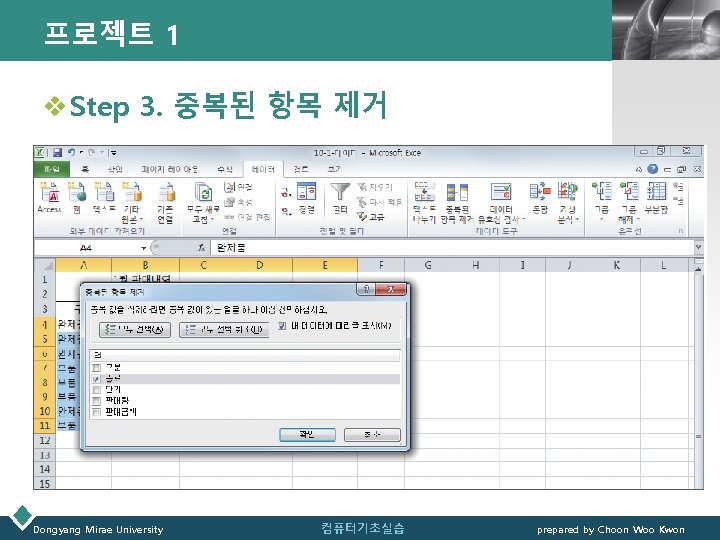
Task: Click the 고급 advanced filter icon
Action: [362, 216]
